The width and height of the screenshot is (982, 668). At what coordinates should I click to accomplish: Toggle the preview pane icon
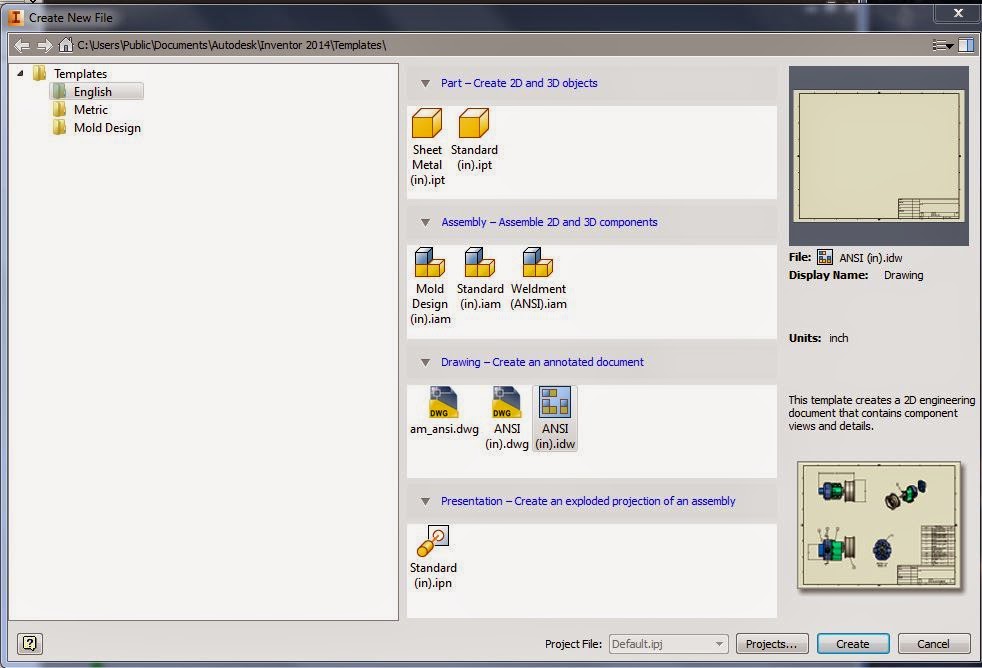966,45
